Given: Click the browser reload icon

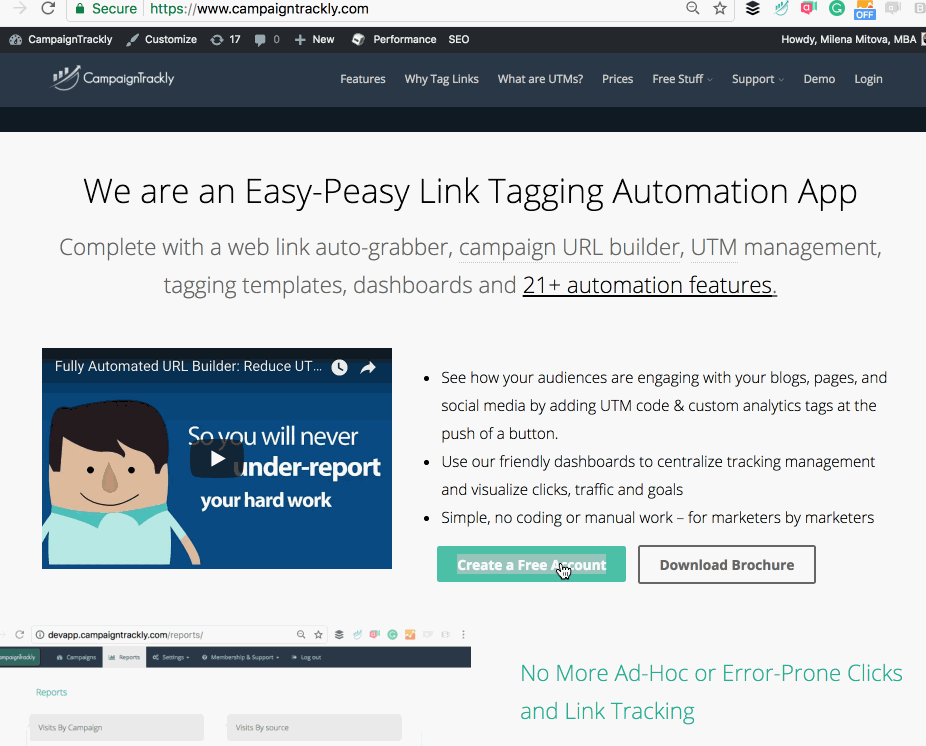Looking at the screenshot, I should pyautogui.click(x=47, y=9).
